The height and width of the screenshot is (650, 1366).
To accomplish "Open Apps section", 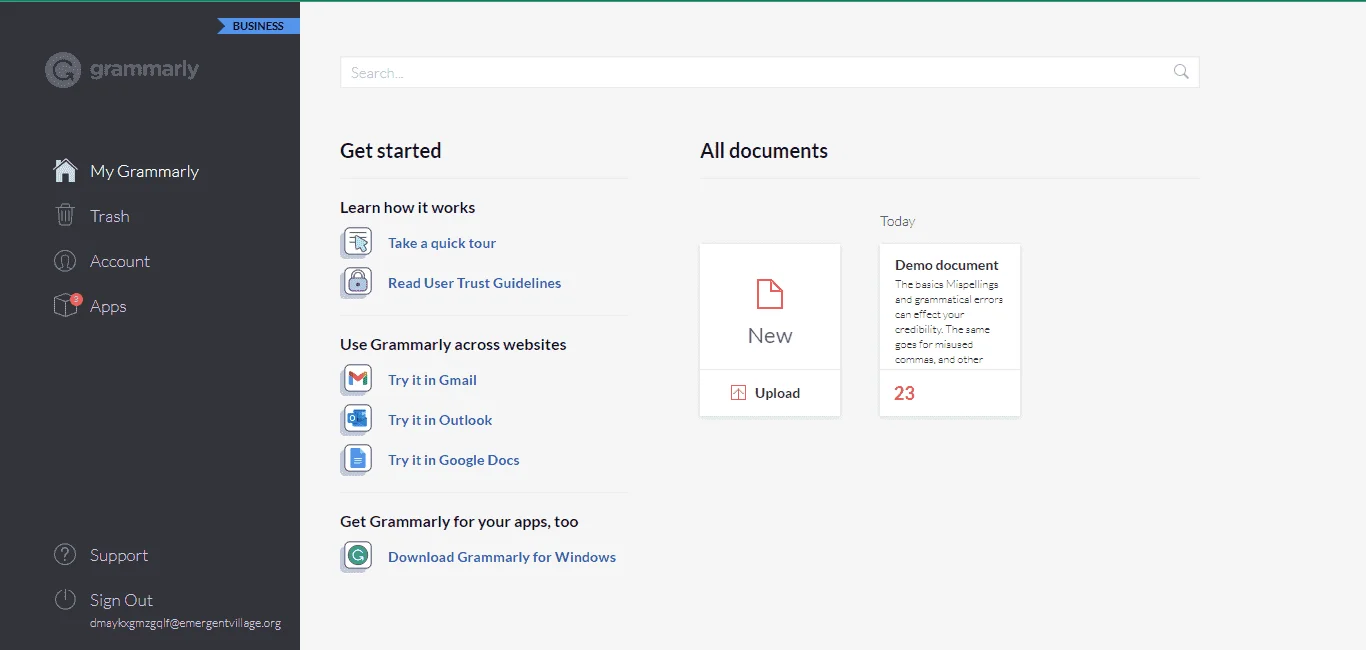I will (x=108, y=306).
